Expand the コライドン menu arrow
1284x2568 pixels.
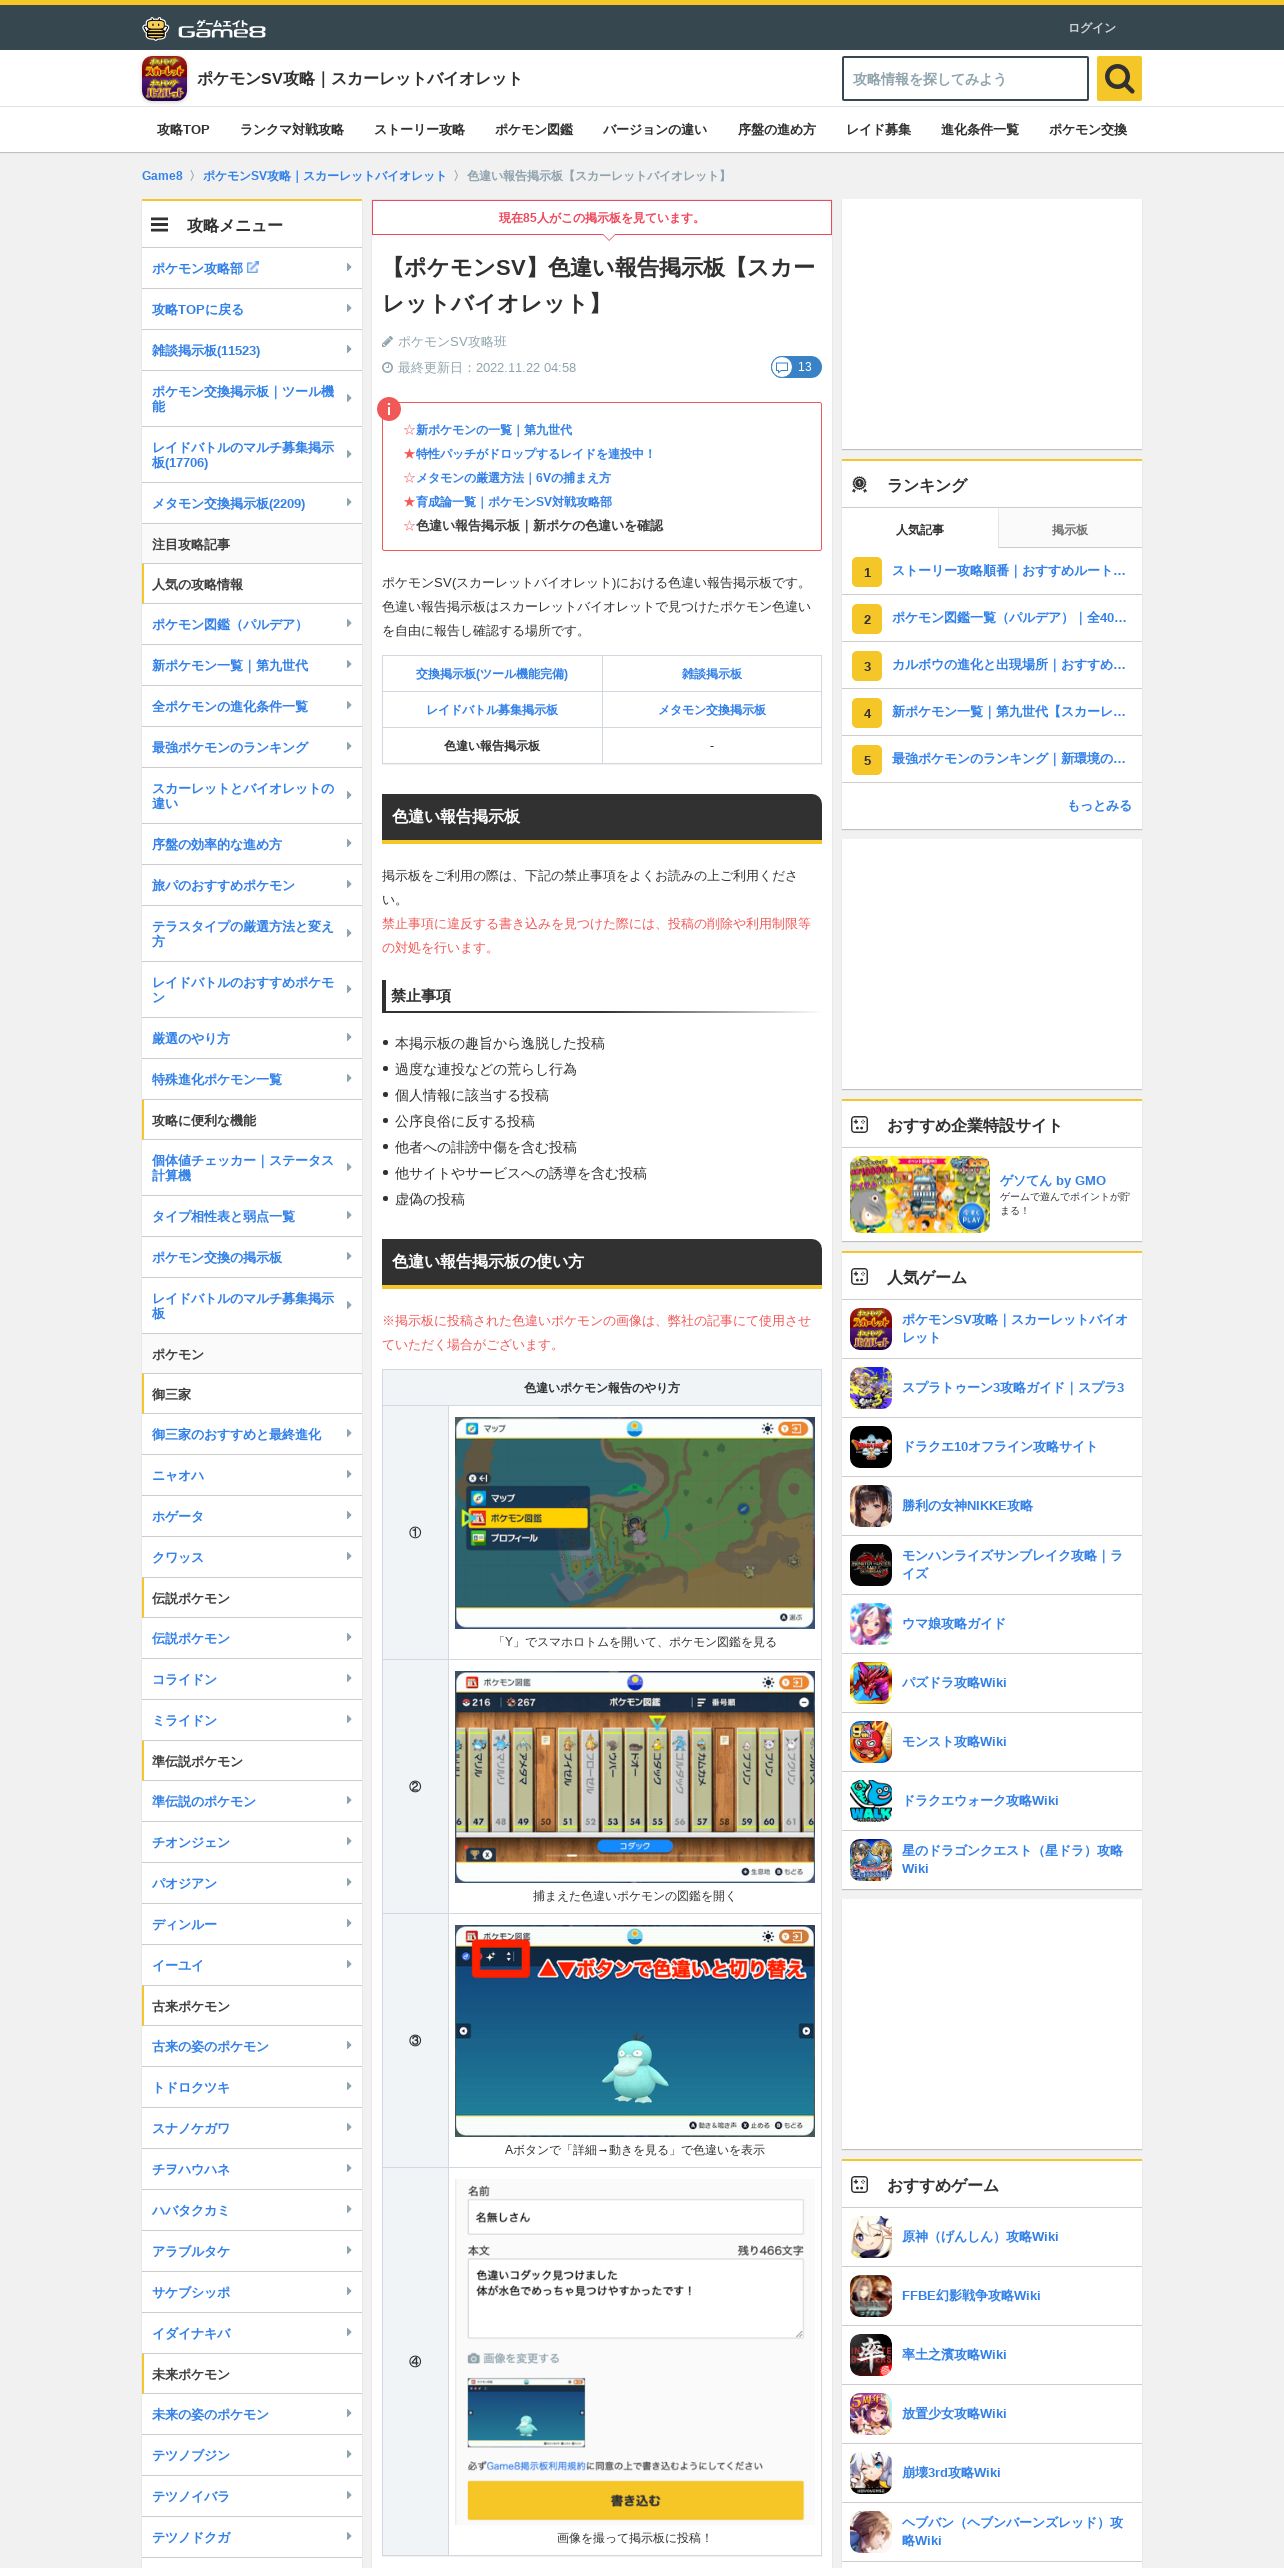click(348, 1679)
